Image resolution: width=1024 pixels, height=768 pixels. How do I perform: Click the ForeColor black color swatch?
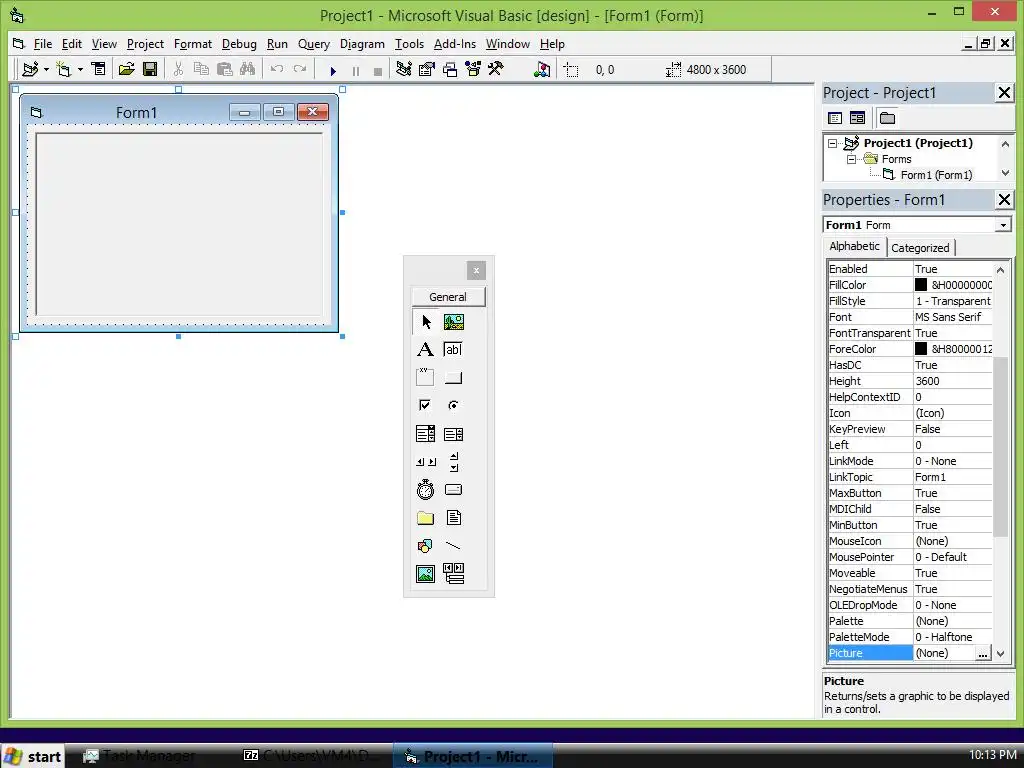[921, 349]
